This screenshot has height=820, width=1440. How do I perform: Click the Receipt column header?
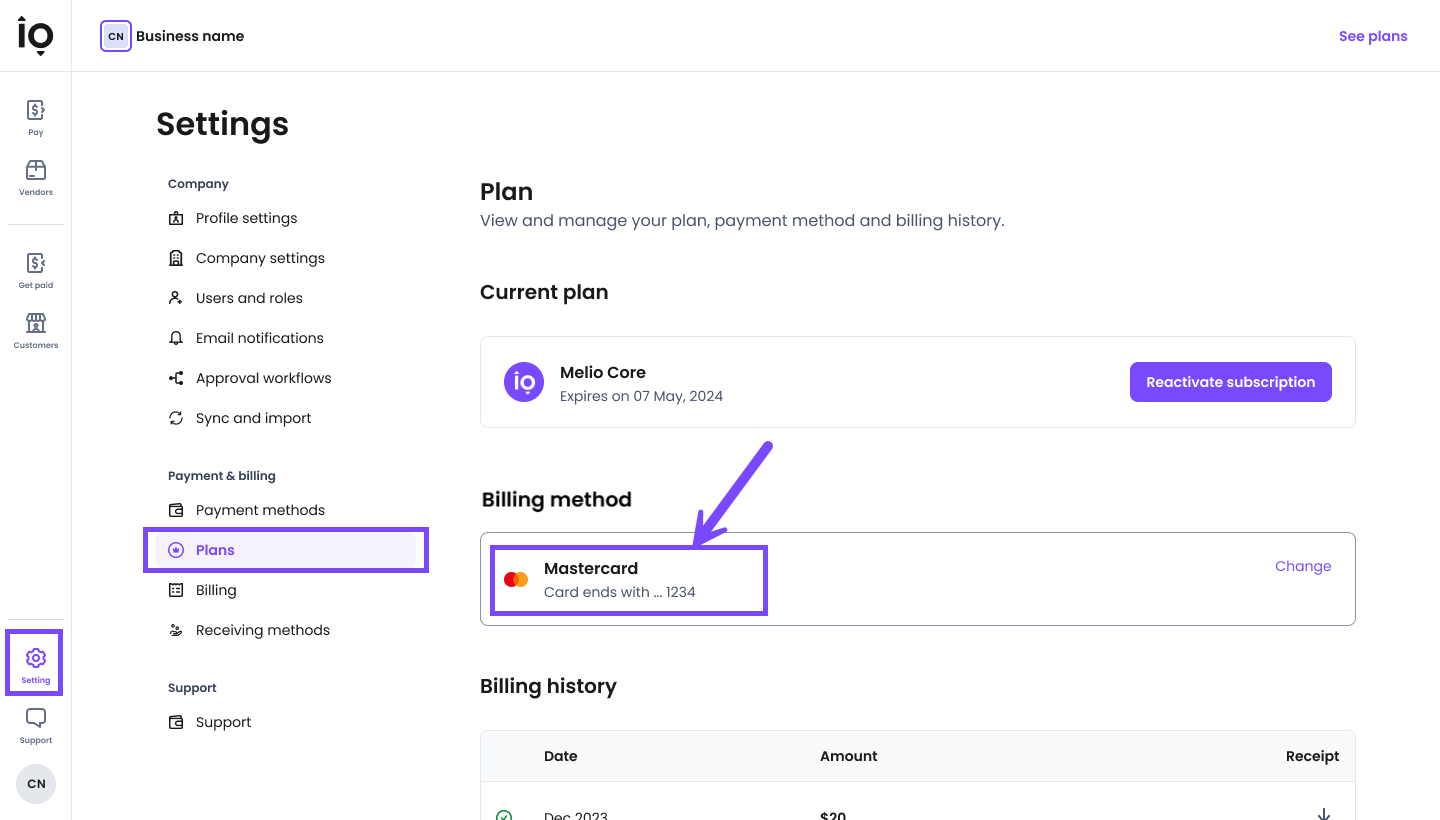1313,756
